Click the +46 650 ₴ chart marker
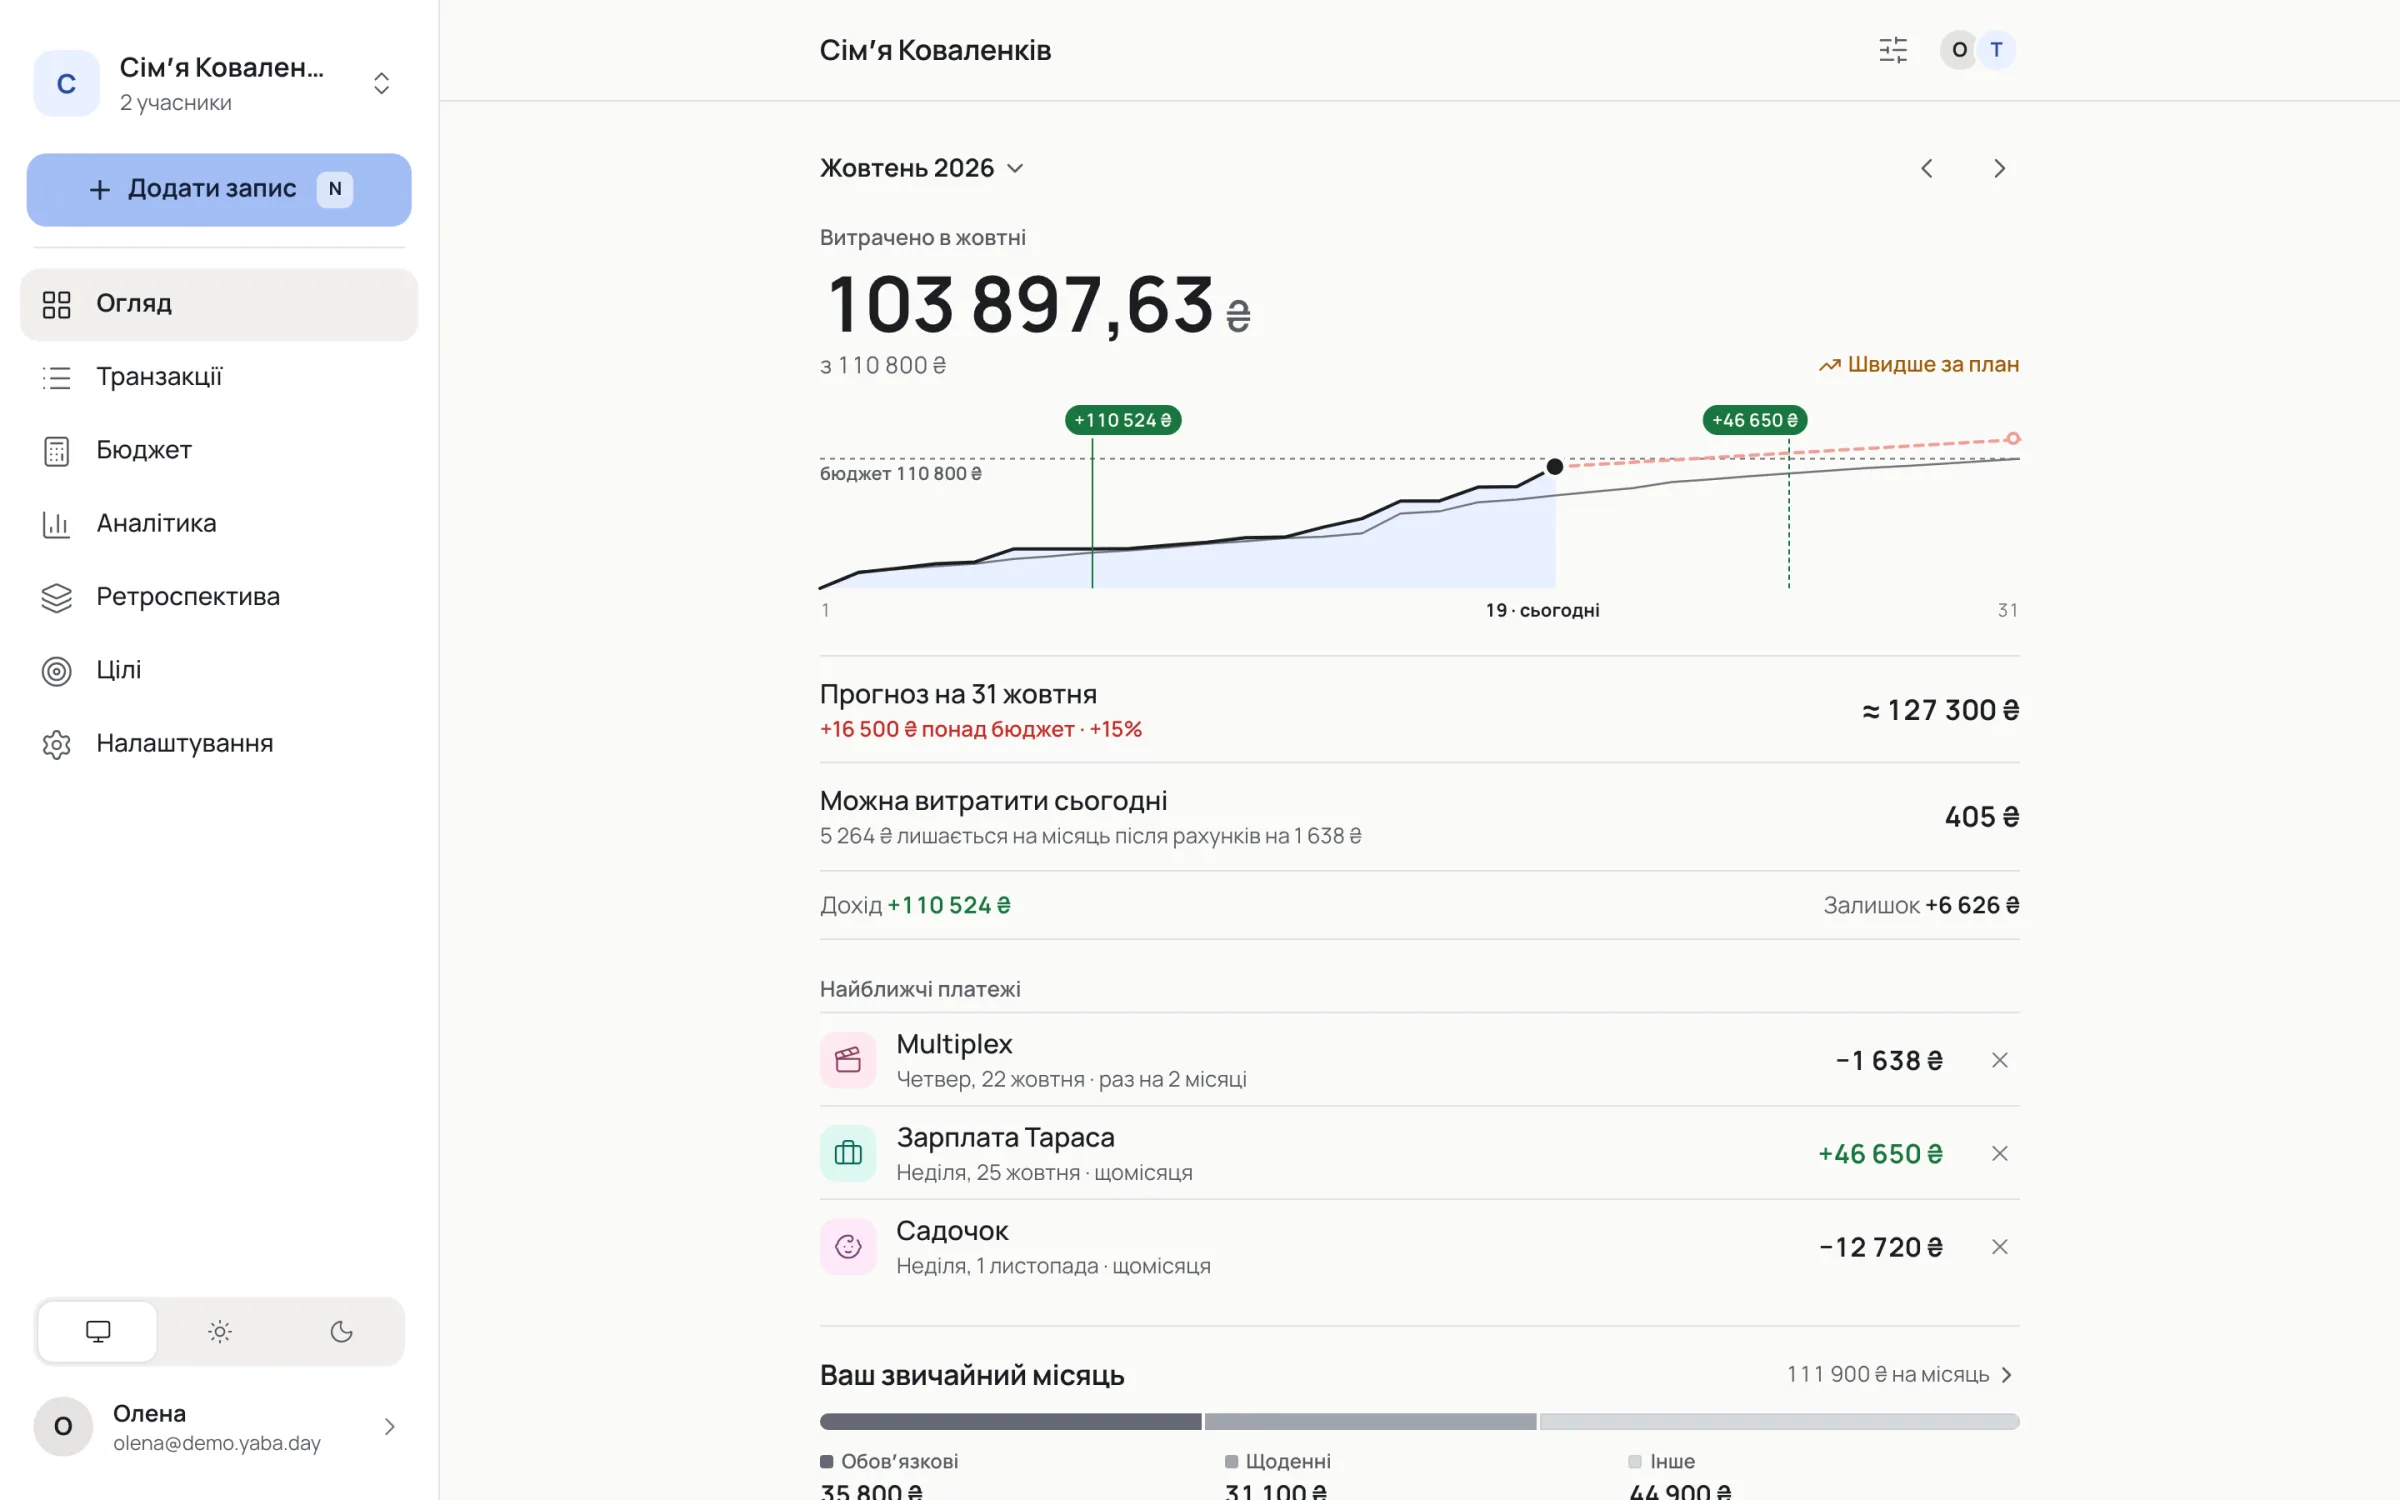 [x=1754, y=420]
